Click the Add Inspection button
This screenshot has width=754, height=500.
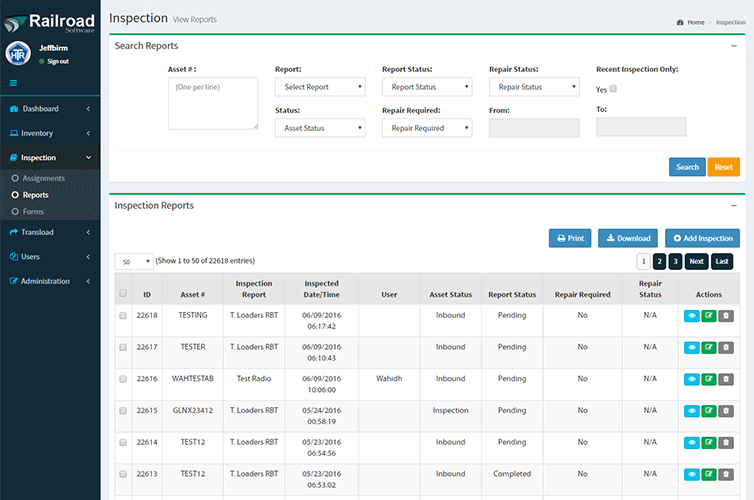(x=702, y=238)
